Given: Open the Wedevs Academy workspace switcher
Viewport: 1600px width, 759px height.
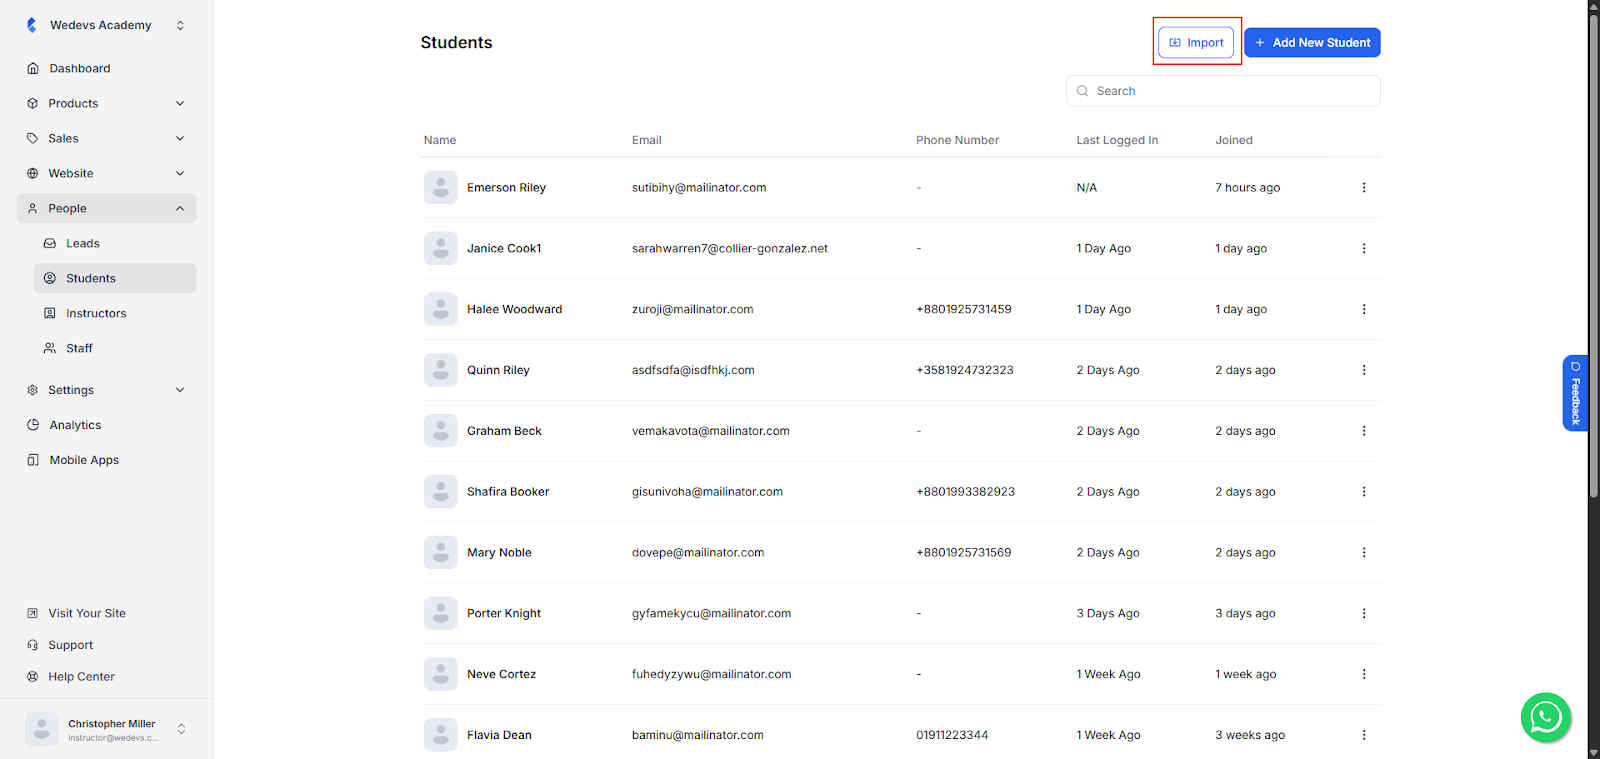Looking at the screenshot, I should coord(180,25).
